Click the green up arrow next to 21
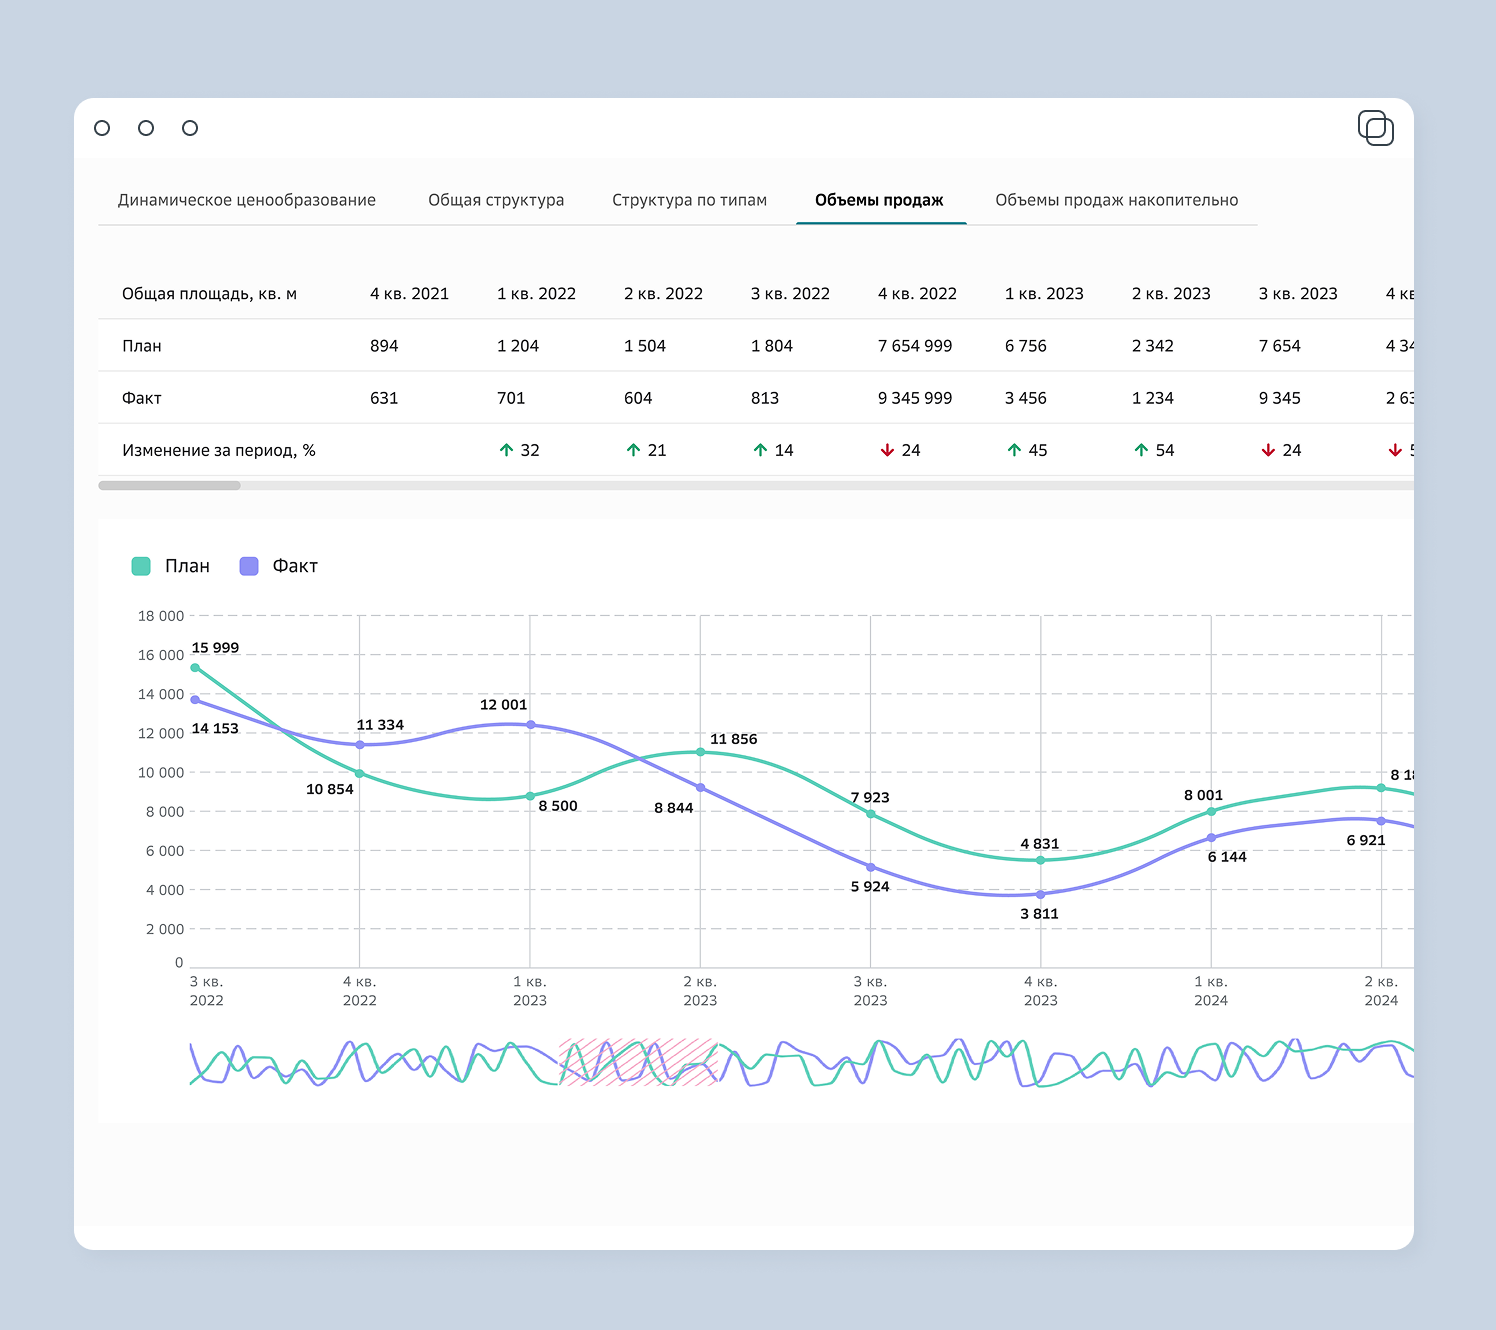 [633, 450]
